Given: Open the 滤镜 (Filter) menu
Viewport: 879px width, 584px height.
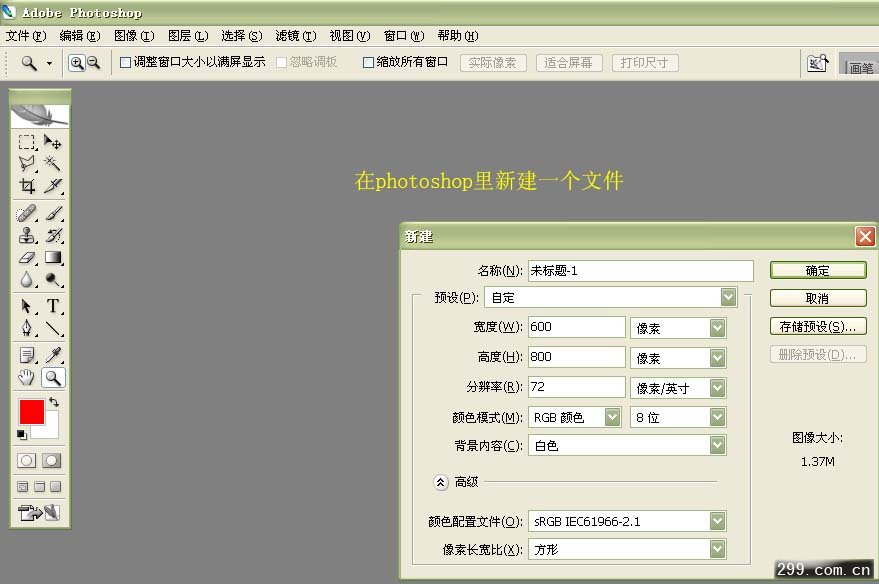Looking at the screenshot, I should coord(295,36).
